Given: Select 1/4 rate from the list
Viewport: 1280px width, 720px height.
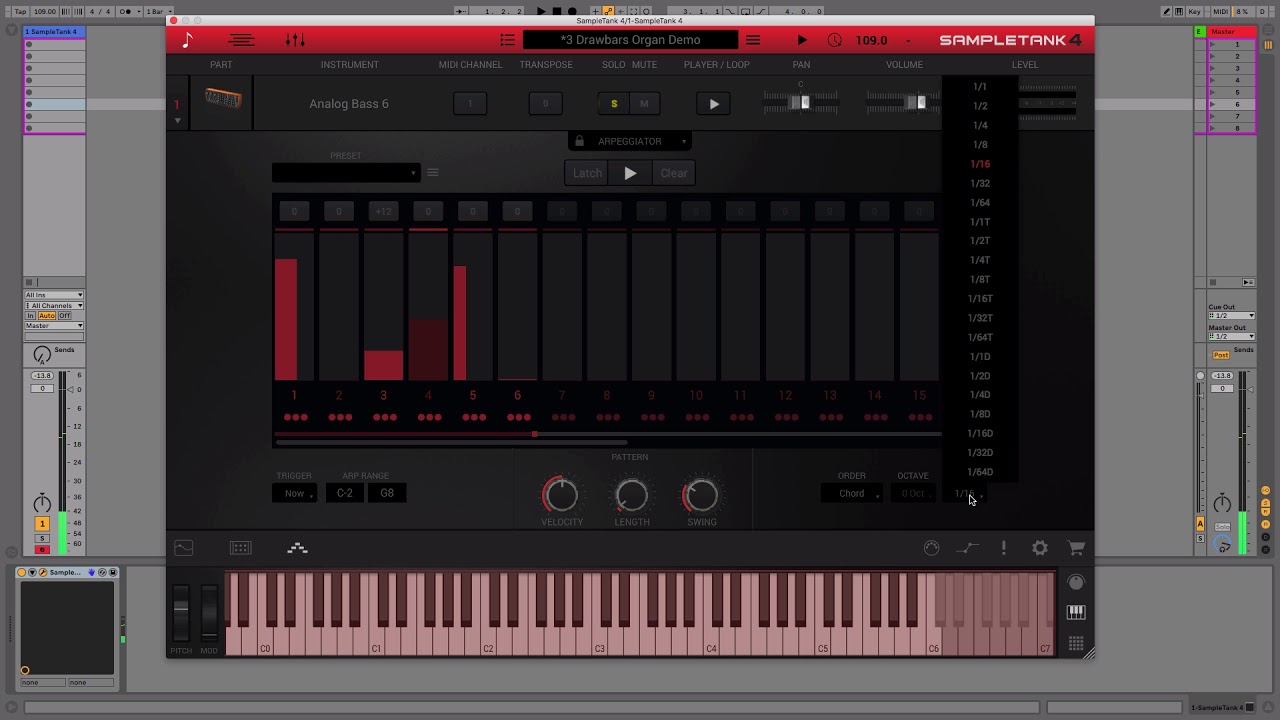Looking at the screenshot, I should (980, 125).
